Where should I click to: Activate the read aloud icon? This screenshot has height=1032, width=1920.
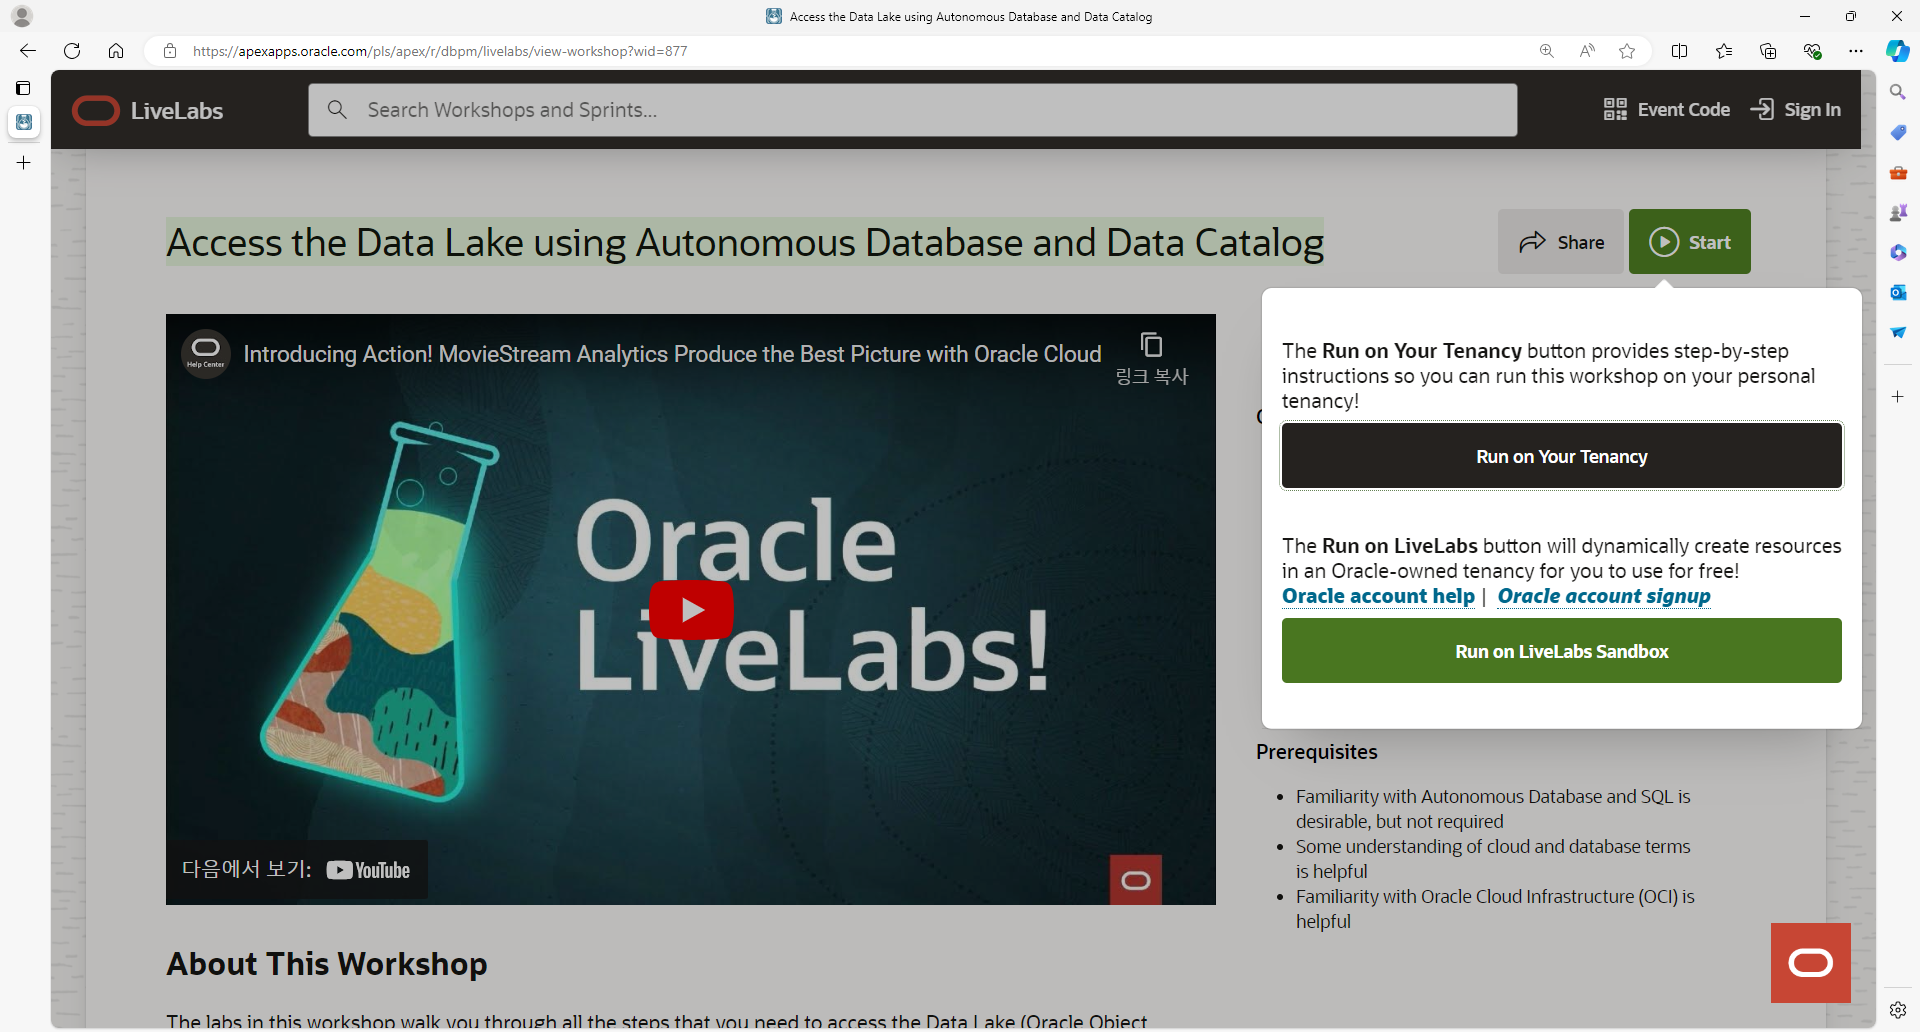1587,51
